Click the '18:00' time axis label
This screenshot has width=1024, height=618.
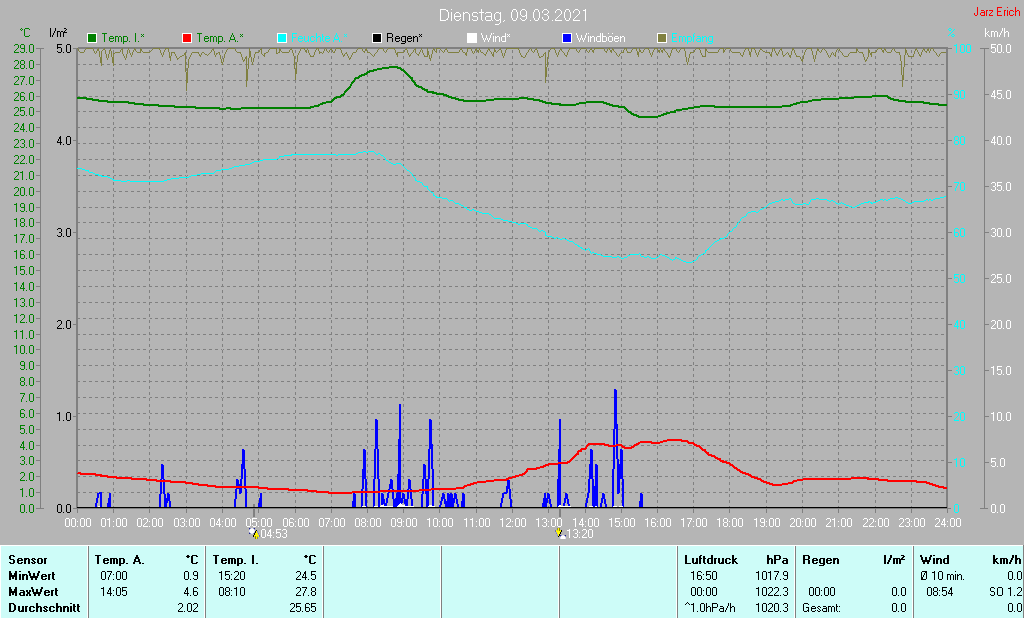coord(729,523)
